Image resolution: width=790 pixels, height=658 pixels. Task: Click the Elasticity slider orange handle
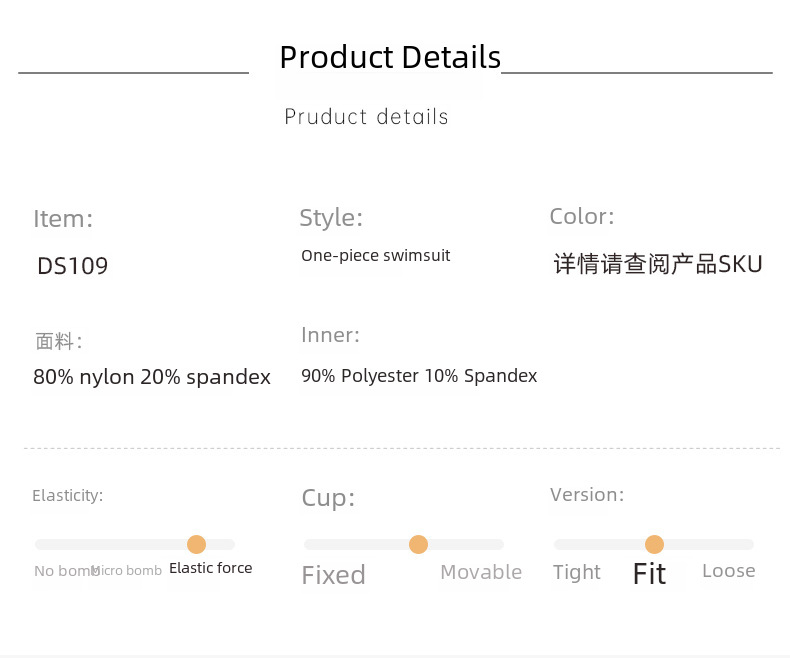coord(196,544)
